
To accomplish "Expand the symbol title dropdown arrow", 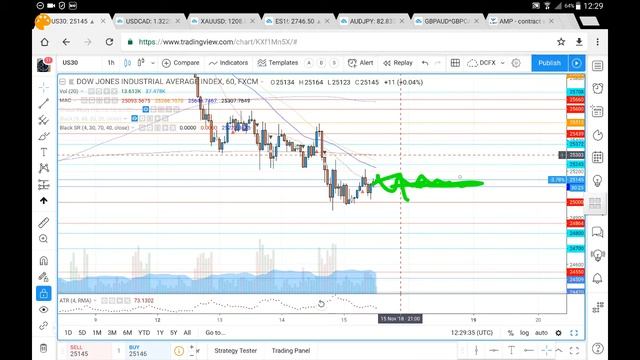I will coord(262,82).
